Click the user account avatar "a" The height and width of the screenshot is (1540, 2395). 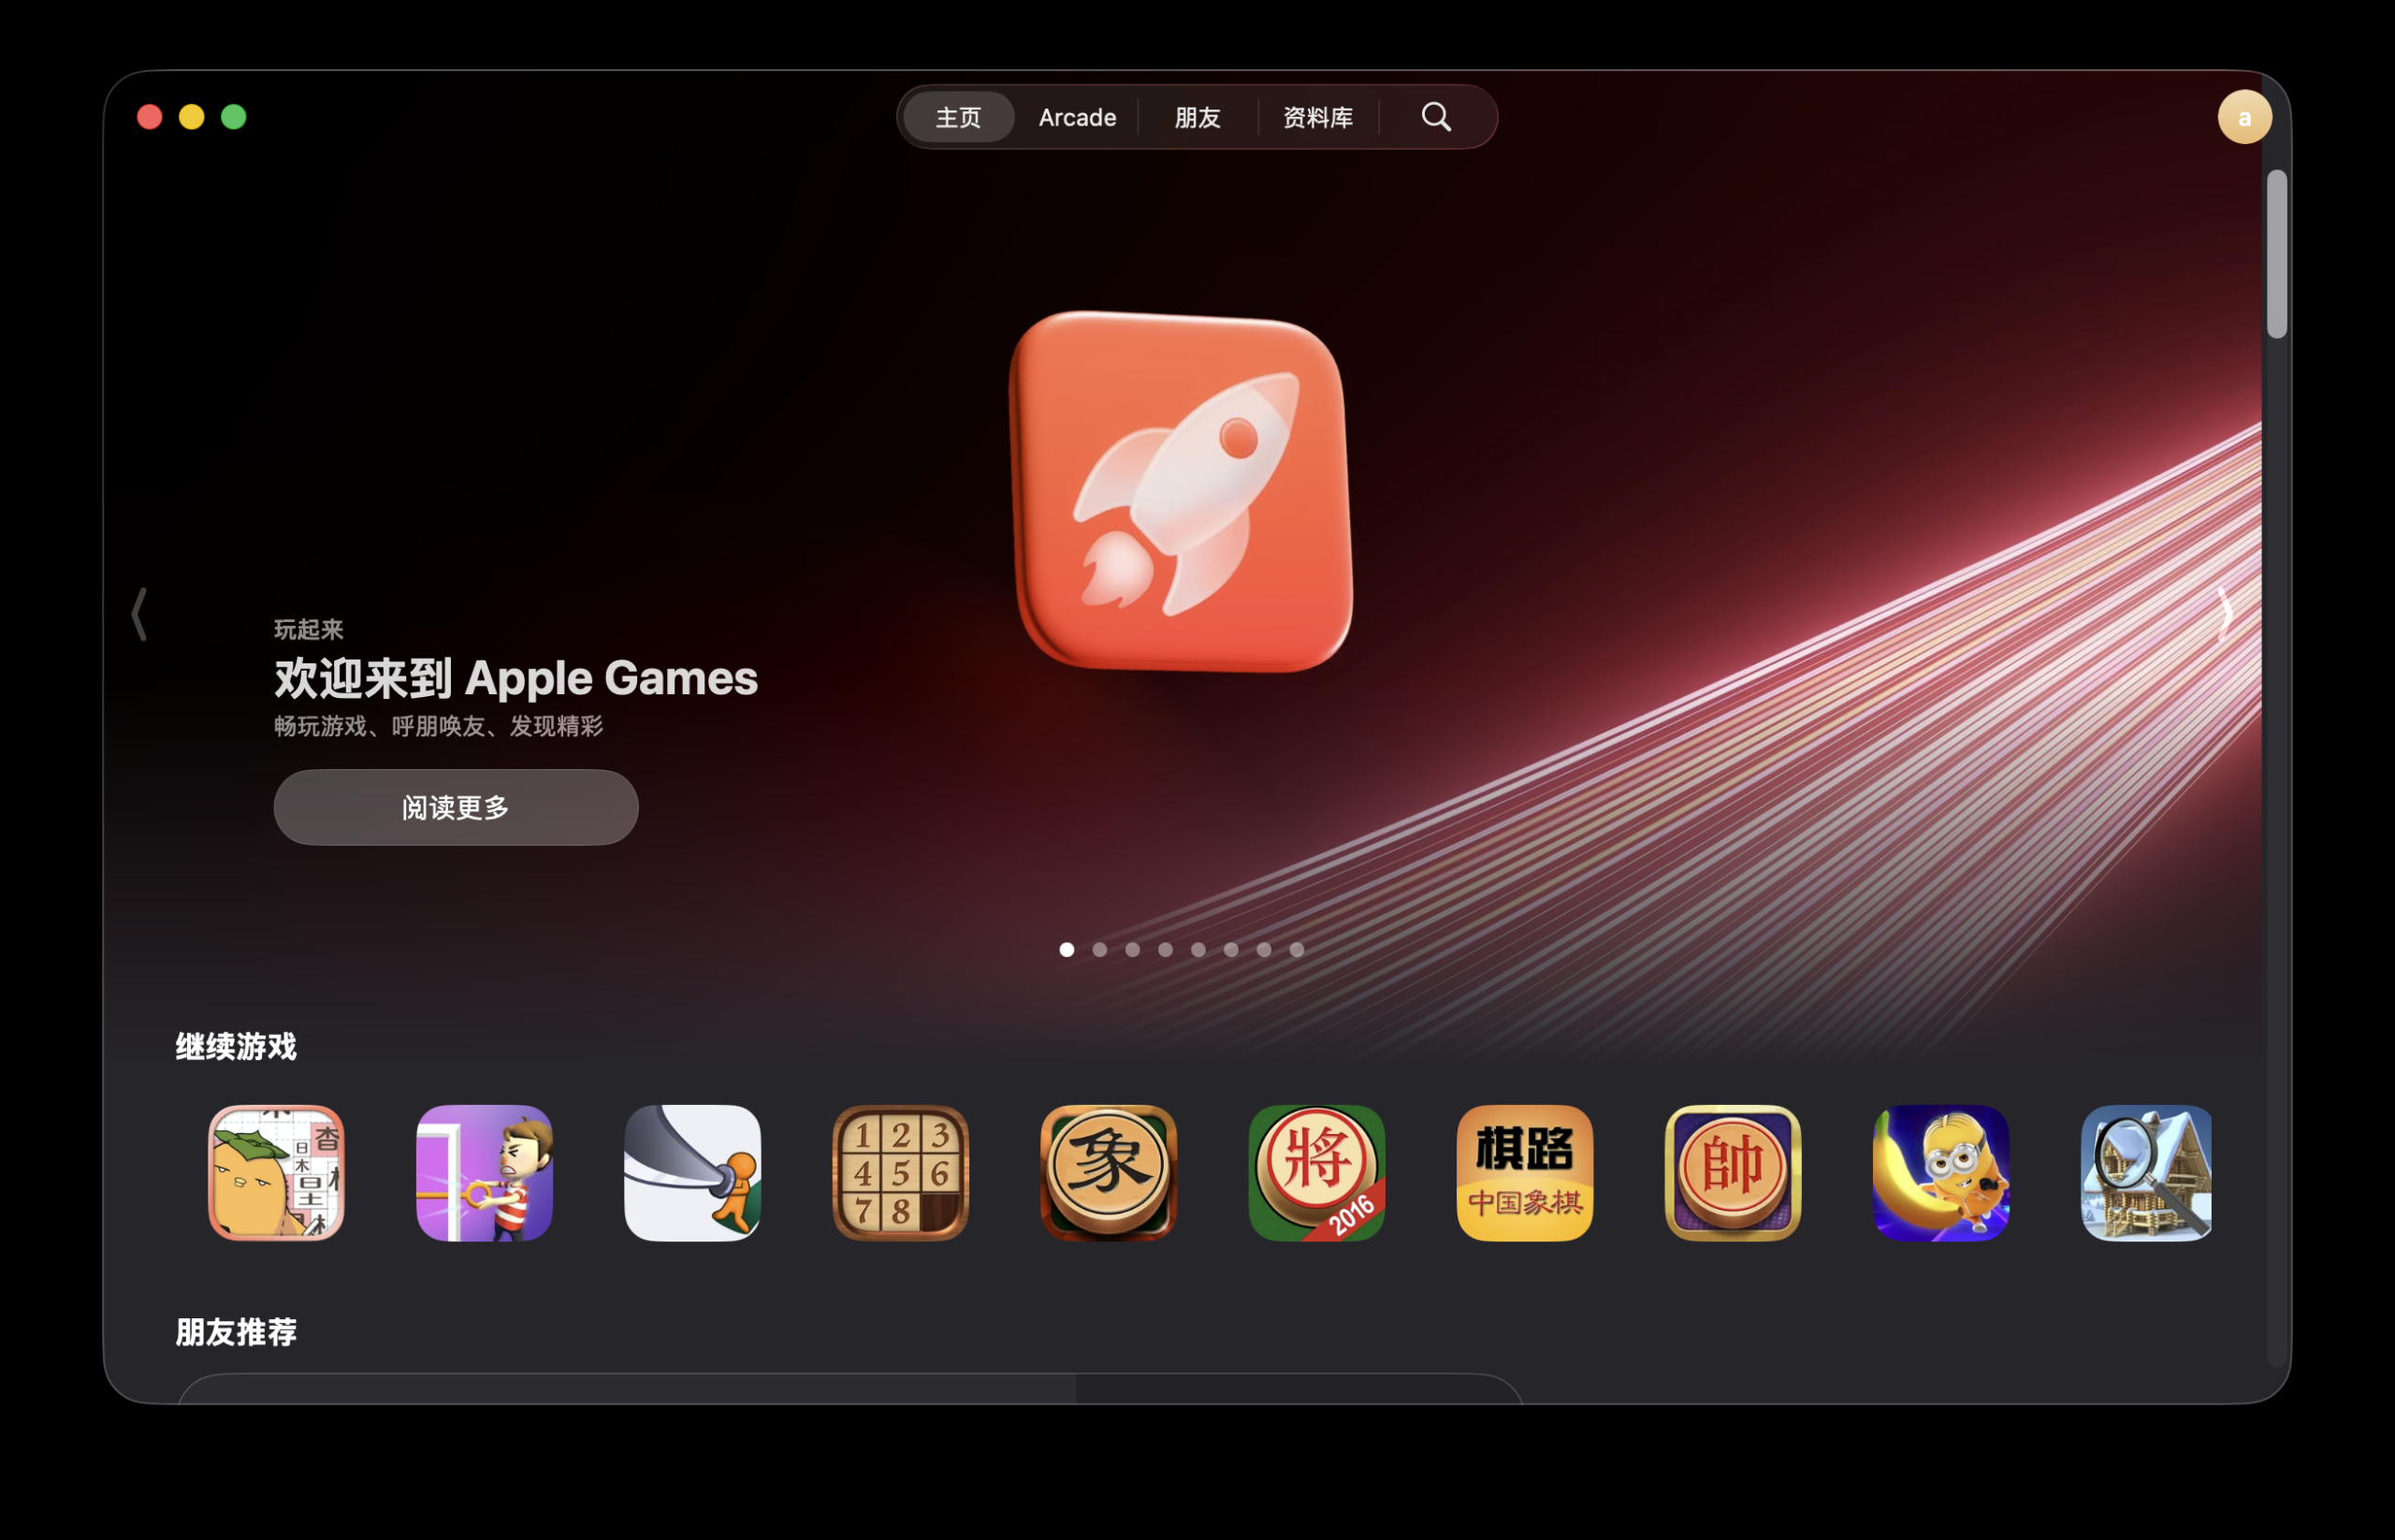(2244, 117)
